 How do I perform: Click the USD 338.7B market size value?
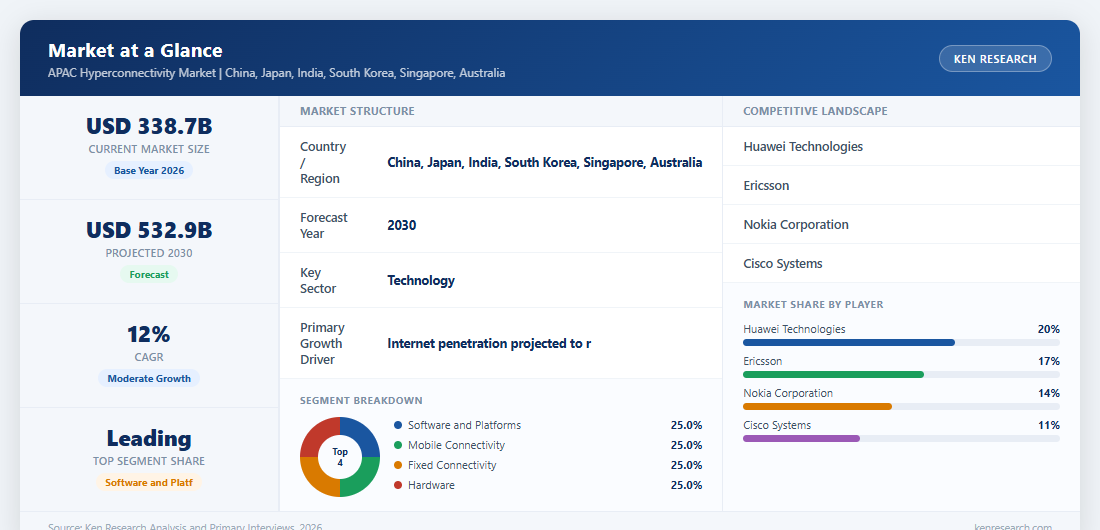149,126
